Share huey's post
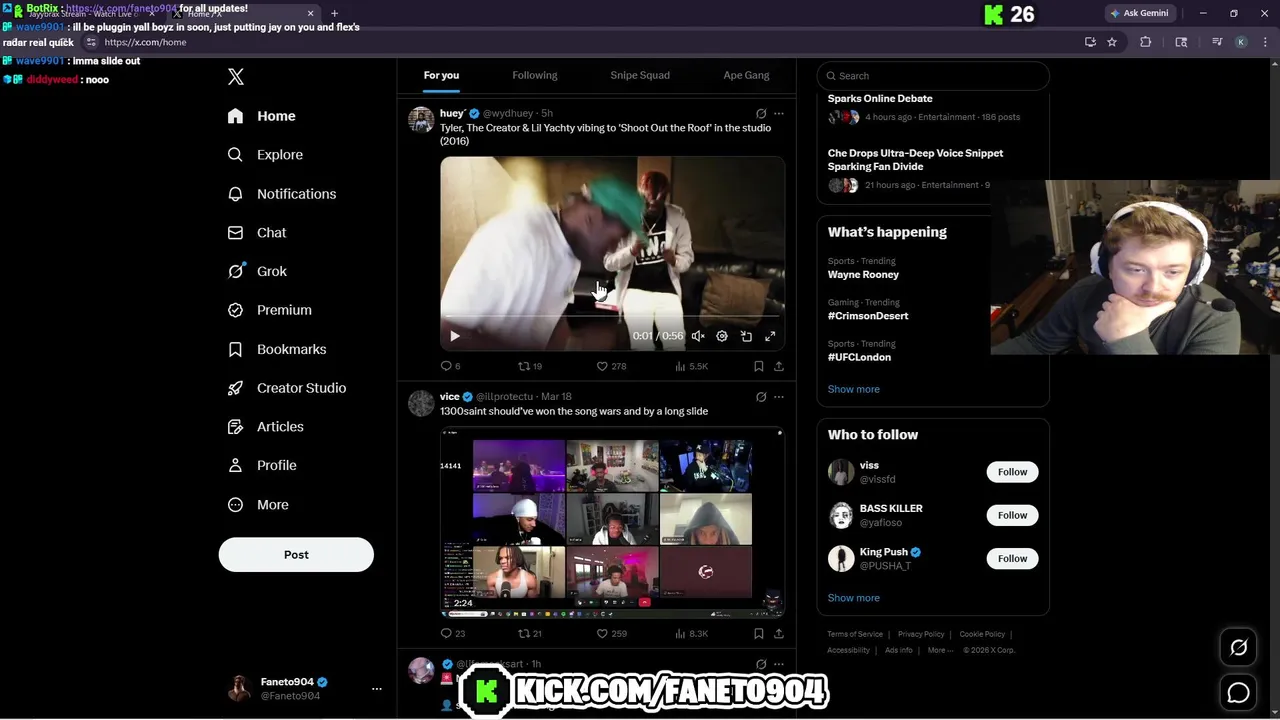The height and width of the screenshot is (720, 1280). [x=779, y=366]
